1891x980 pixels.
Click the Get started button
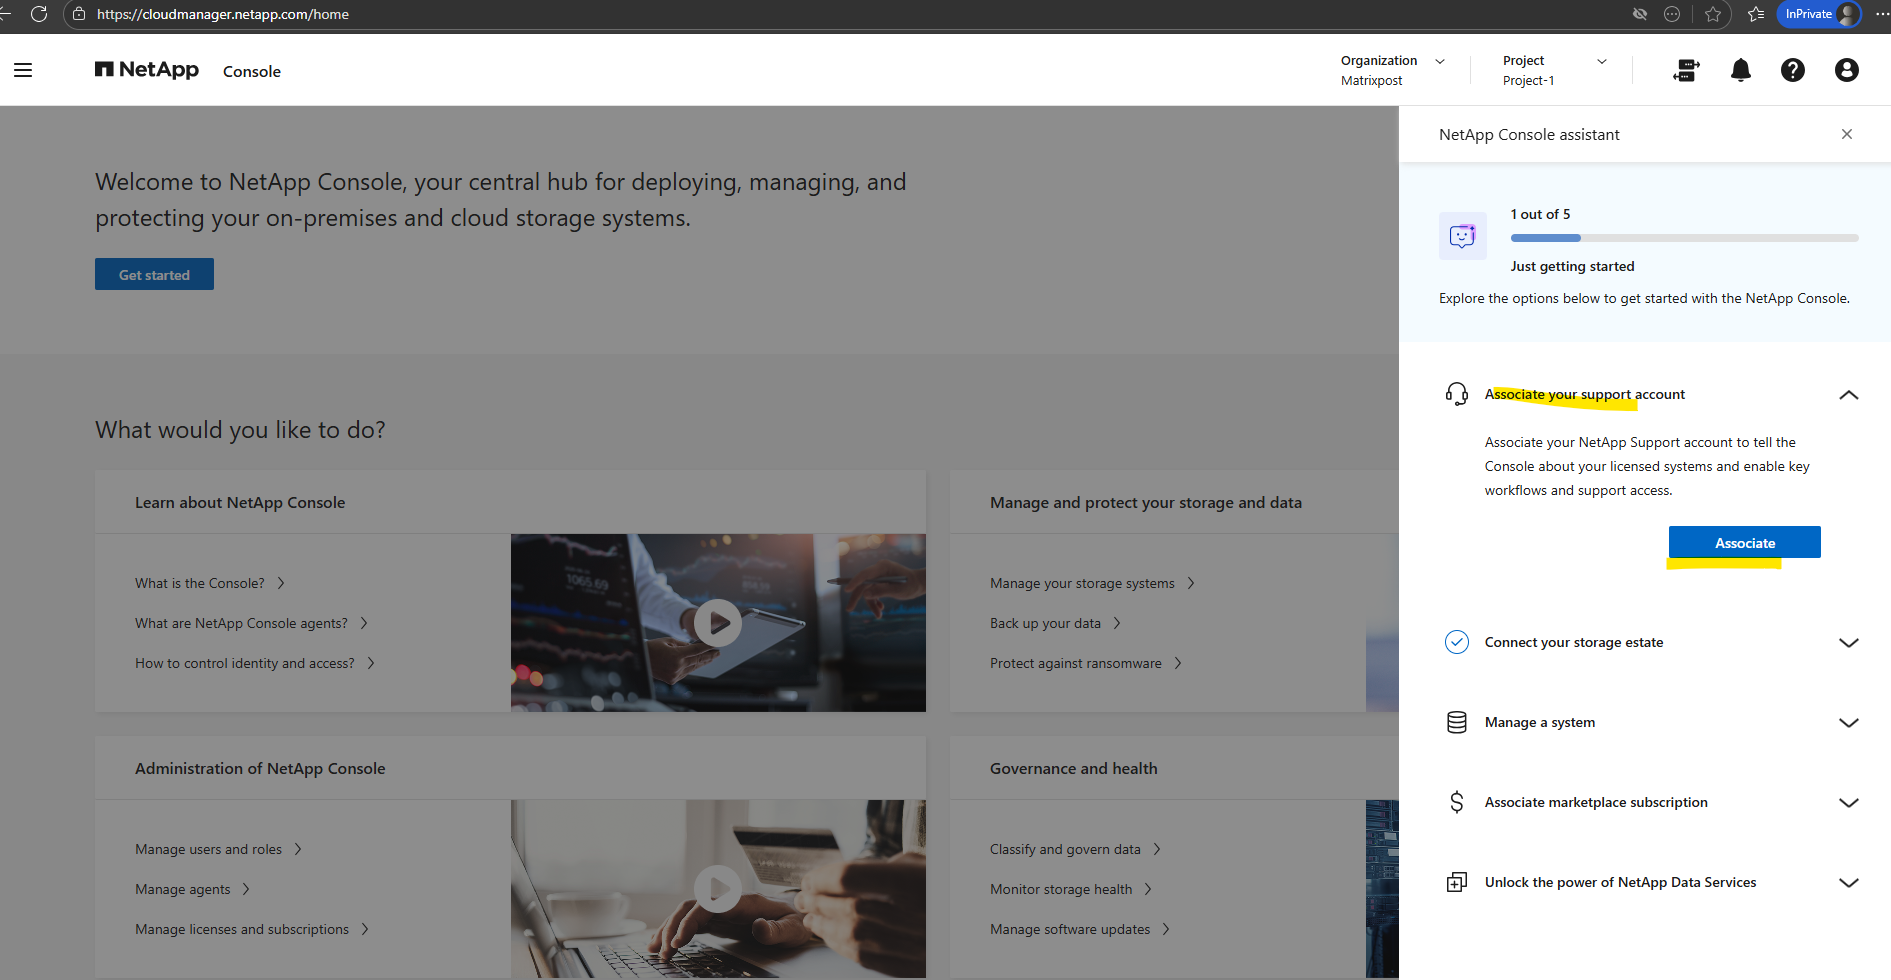(x=154, y=274)
